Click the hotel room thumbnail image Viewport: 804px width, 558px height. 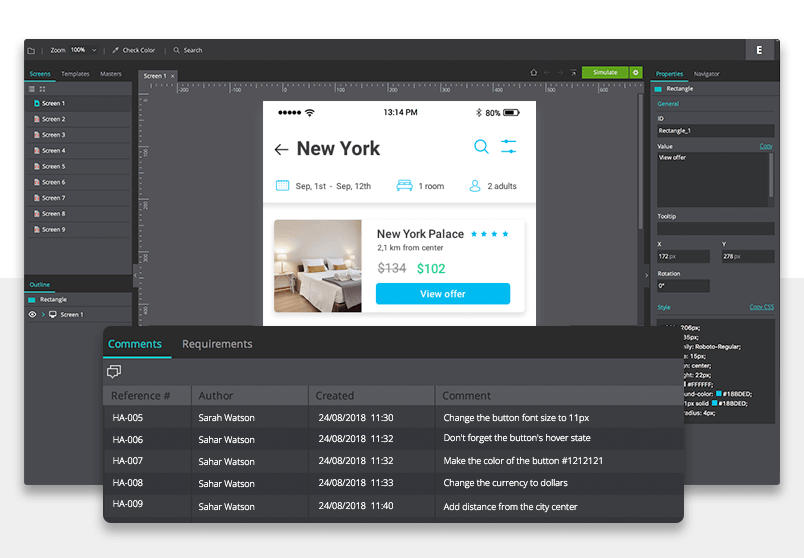(318, 266)
